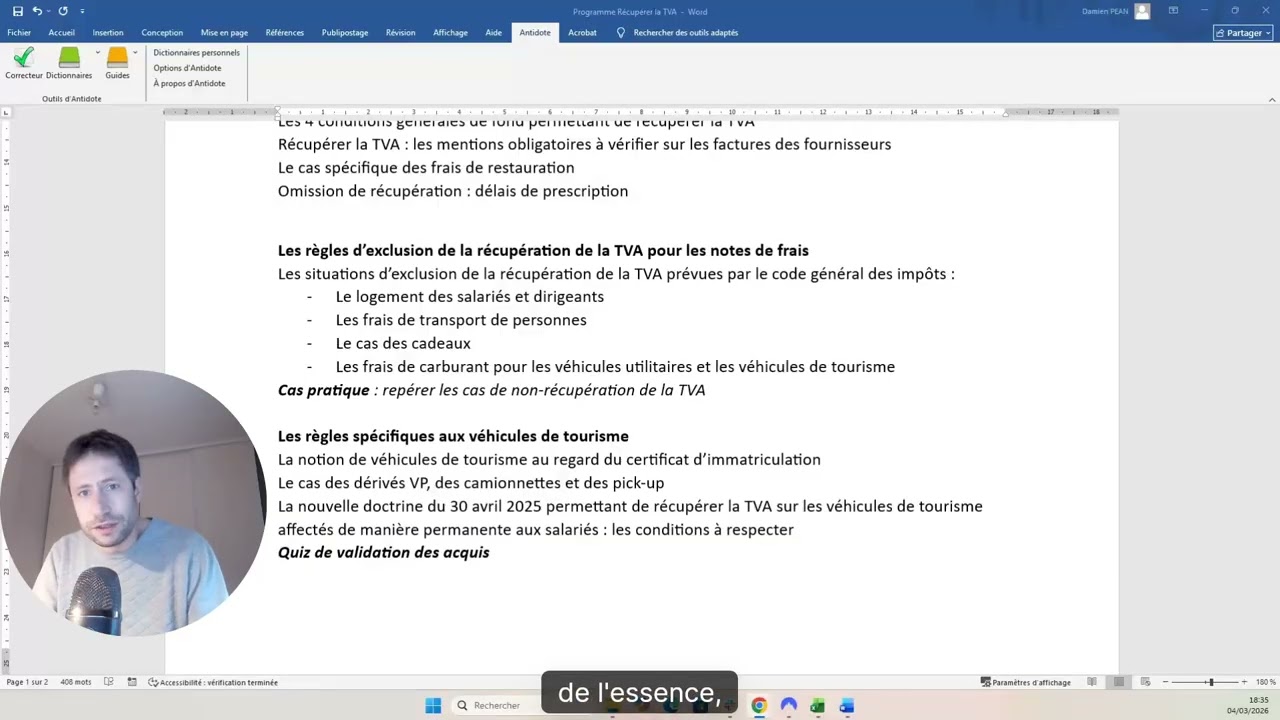Viewport: 1280px width, 720px height.
Task: Switch to the Révision ribbon tab
Action: coord(400,32)
